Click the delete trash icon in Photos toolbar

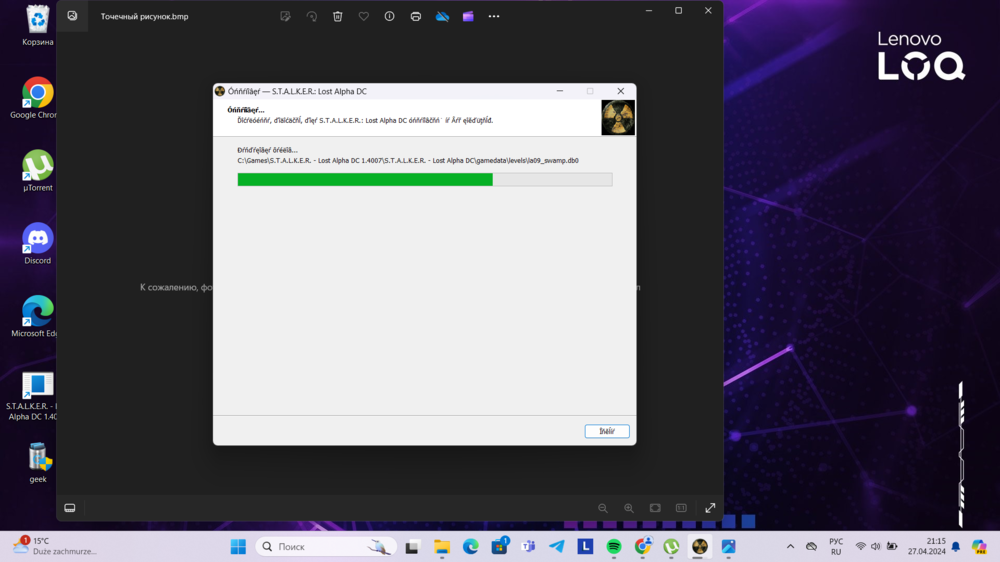(x=338, y=16)
